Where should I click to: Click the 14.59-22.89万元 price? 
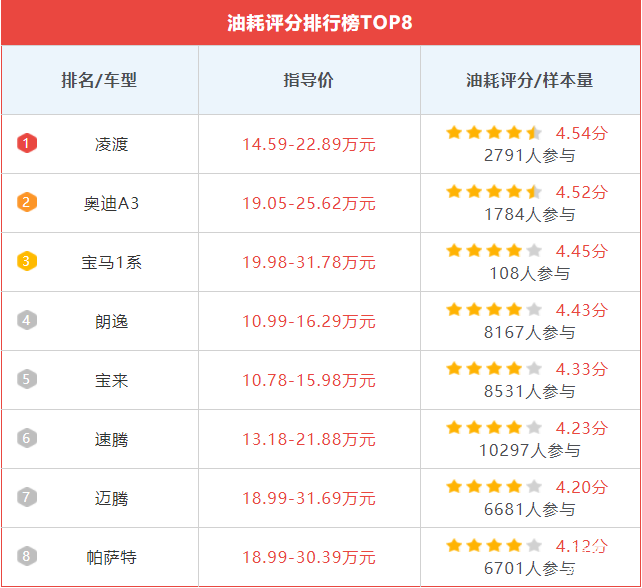(x=309, y=144)
